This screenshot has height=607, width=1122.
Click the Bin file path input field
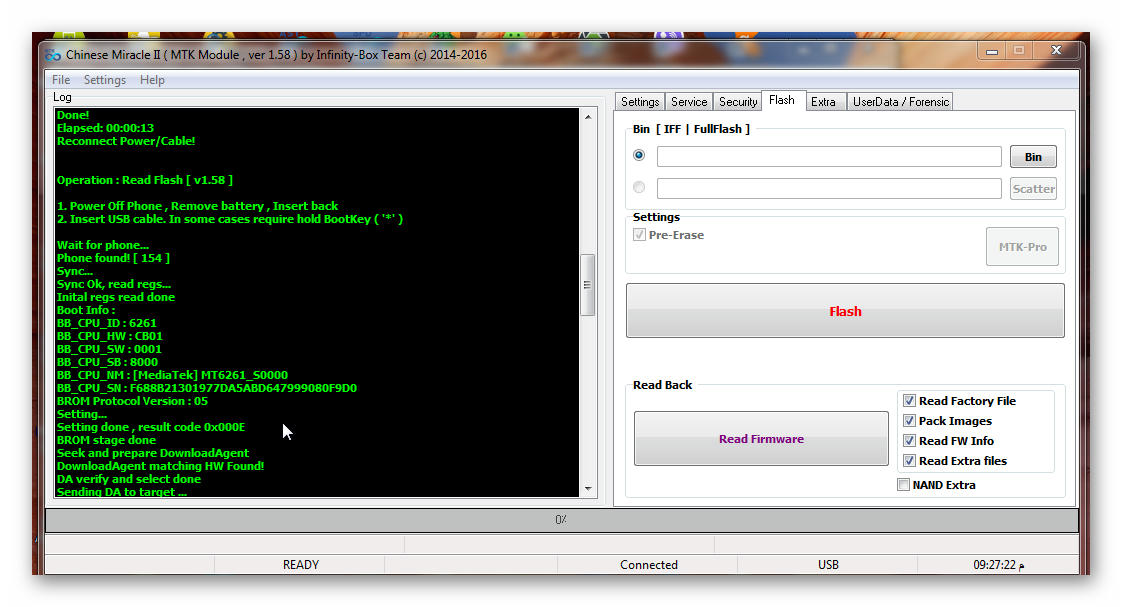click(x=829, y=157)
